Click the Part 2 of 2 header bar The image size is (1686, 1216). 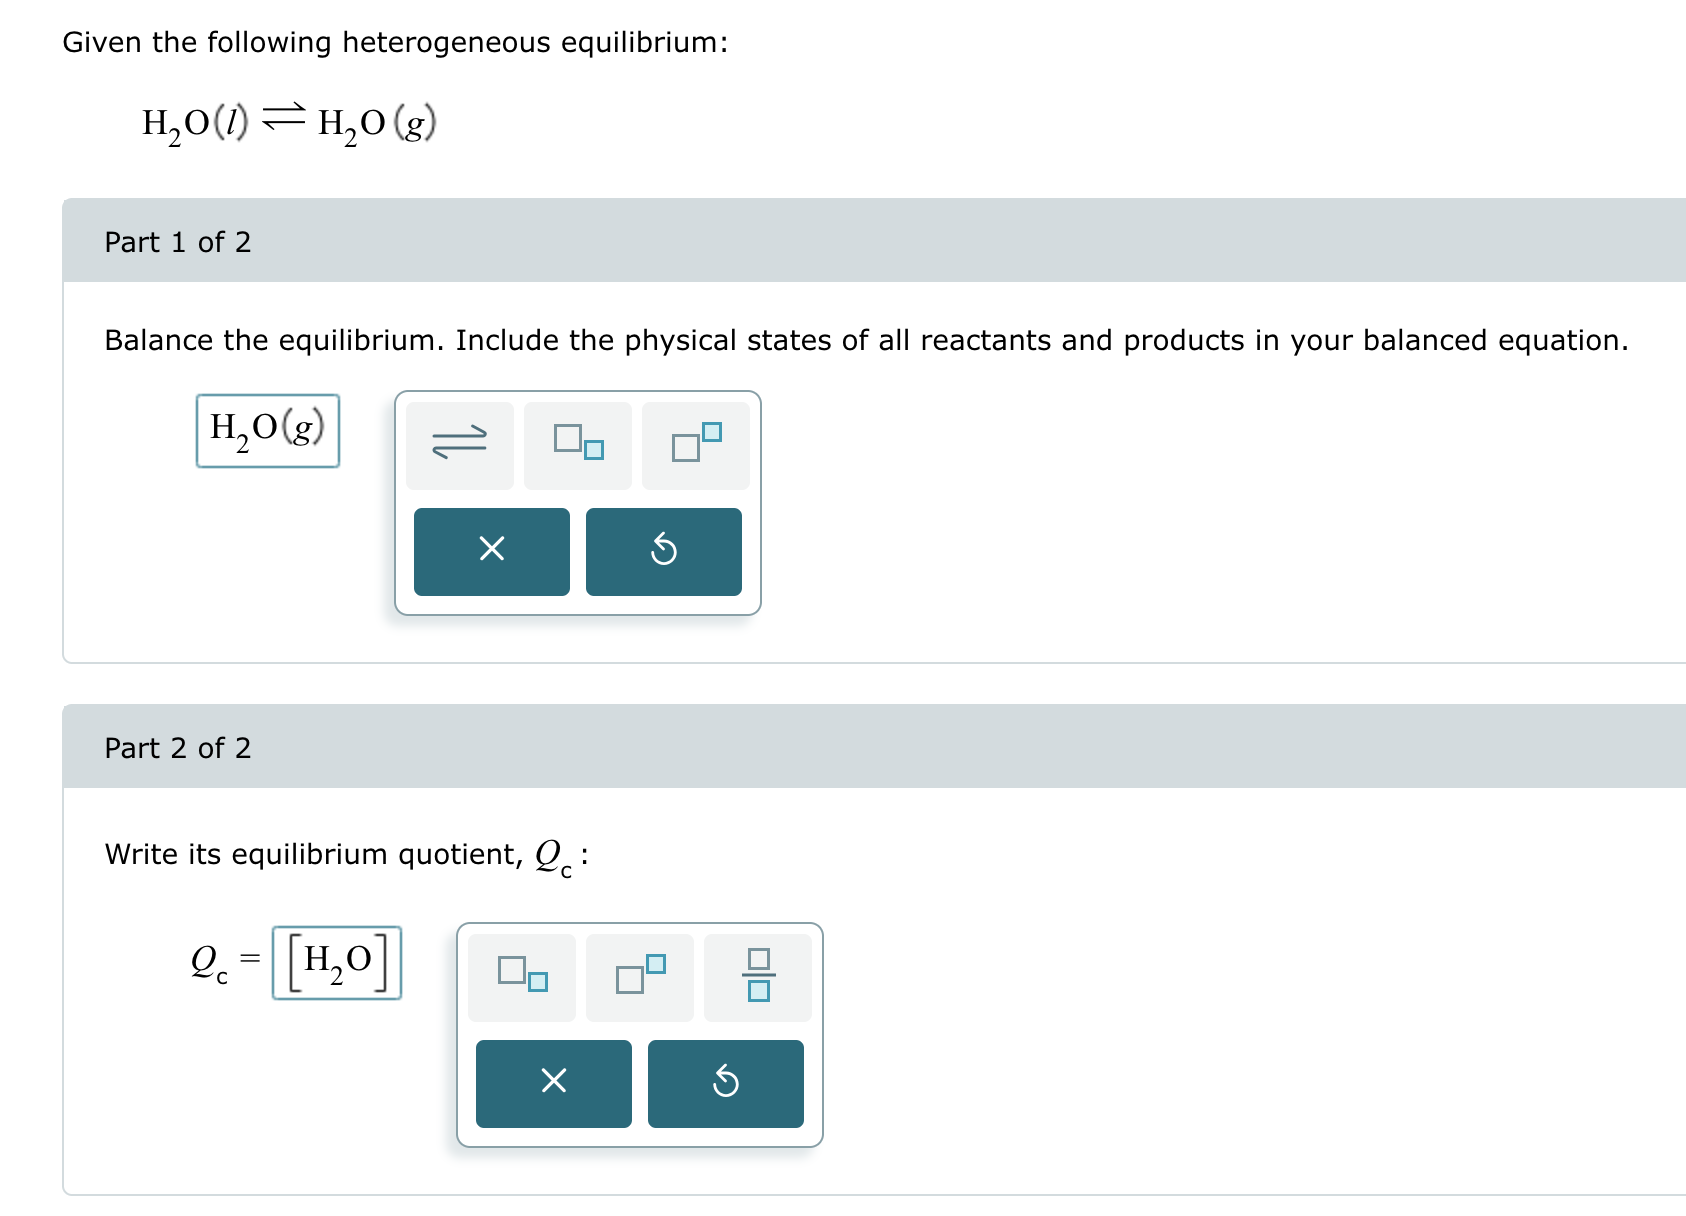[x=177, y=747]
